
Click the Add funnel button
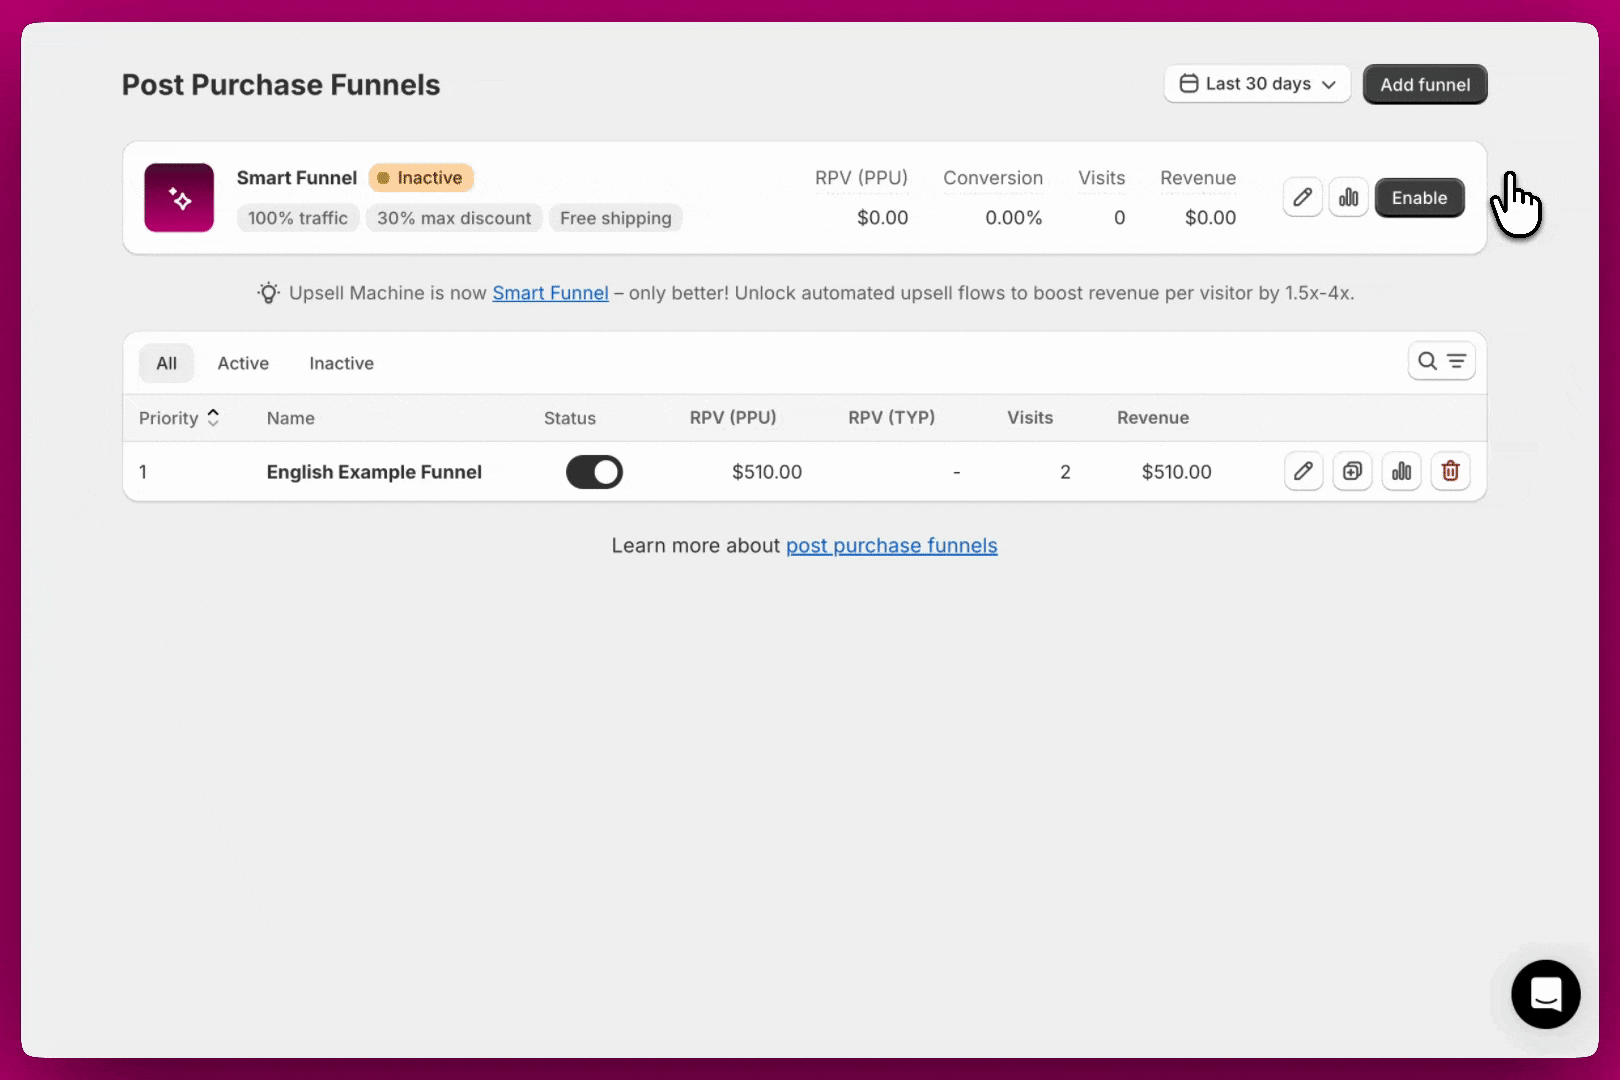tap(1425, 84)
